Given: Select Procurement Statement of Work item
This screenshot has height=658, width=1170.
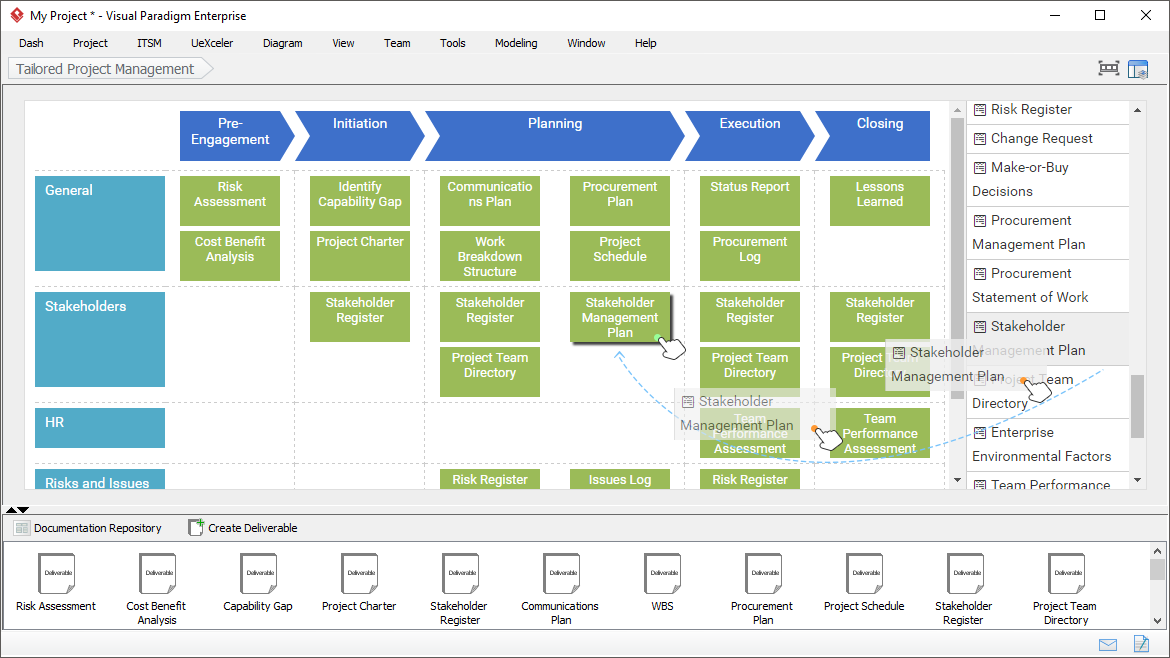Looking at the screenshot, I should (1048, 286).
